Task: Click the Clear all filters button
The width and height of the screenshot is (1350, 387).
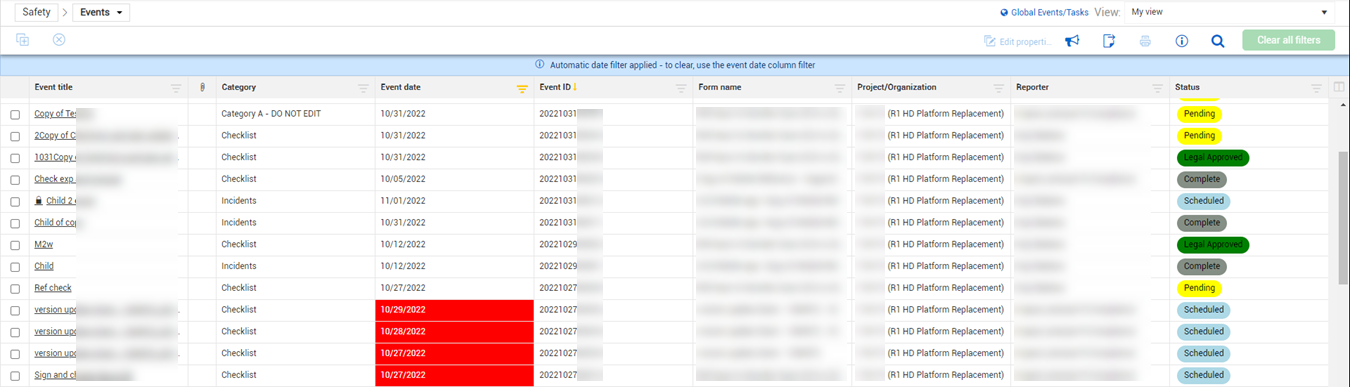Action: 1288,40
